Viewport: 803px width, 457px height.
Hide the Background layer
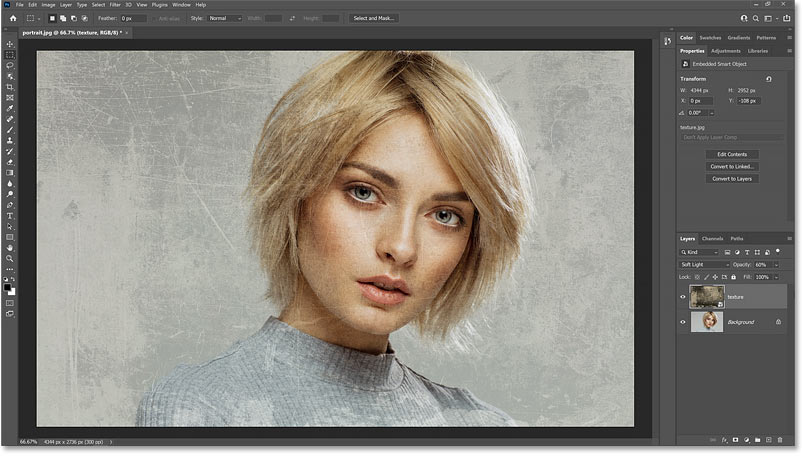tap(684, 322)
